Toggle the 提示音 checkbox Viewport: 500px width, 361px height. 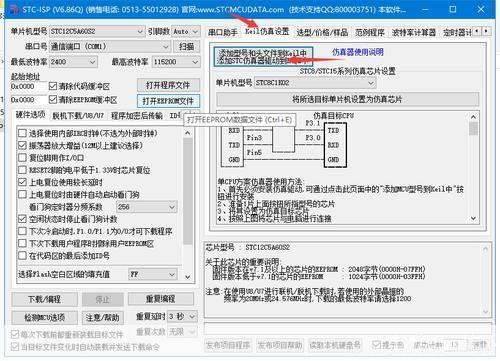(x=376, y=345)
